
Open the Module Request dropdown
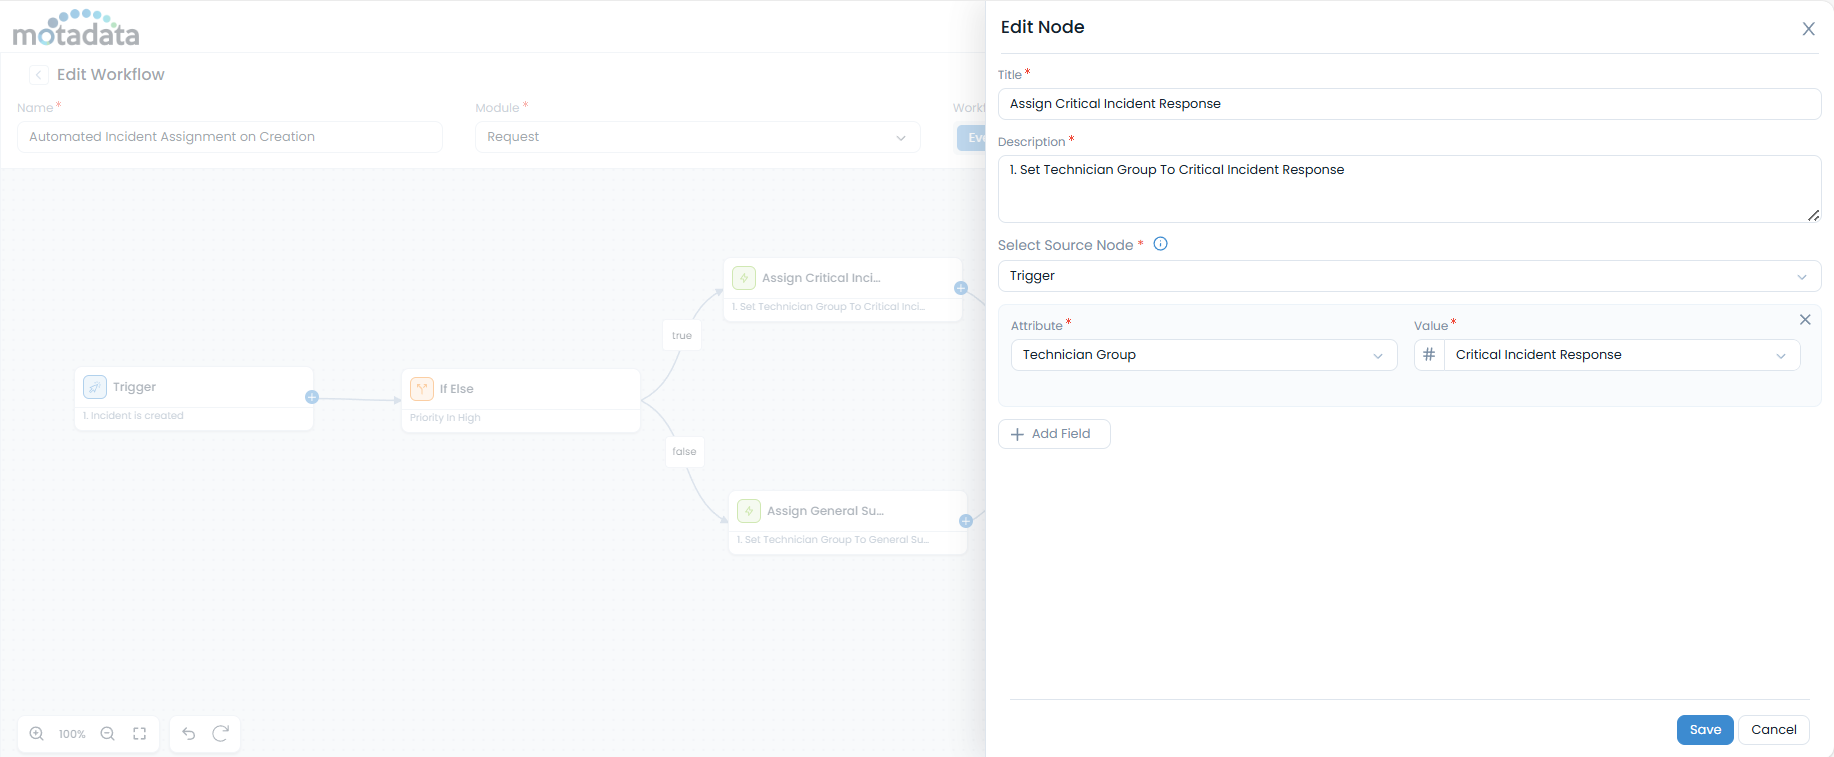tap(697, 137)
